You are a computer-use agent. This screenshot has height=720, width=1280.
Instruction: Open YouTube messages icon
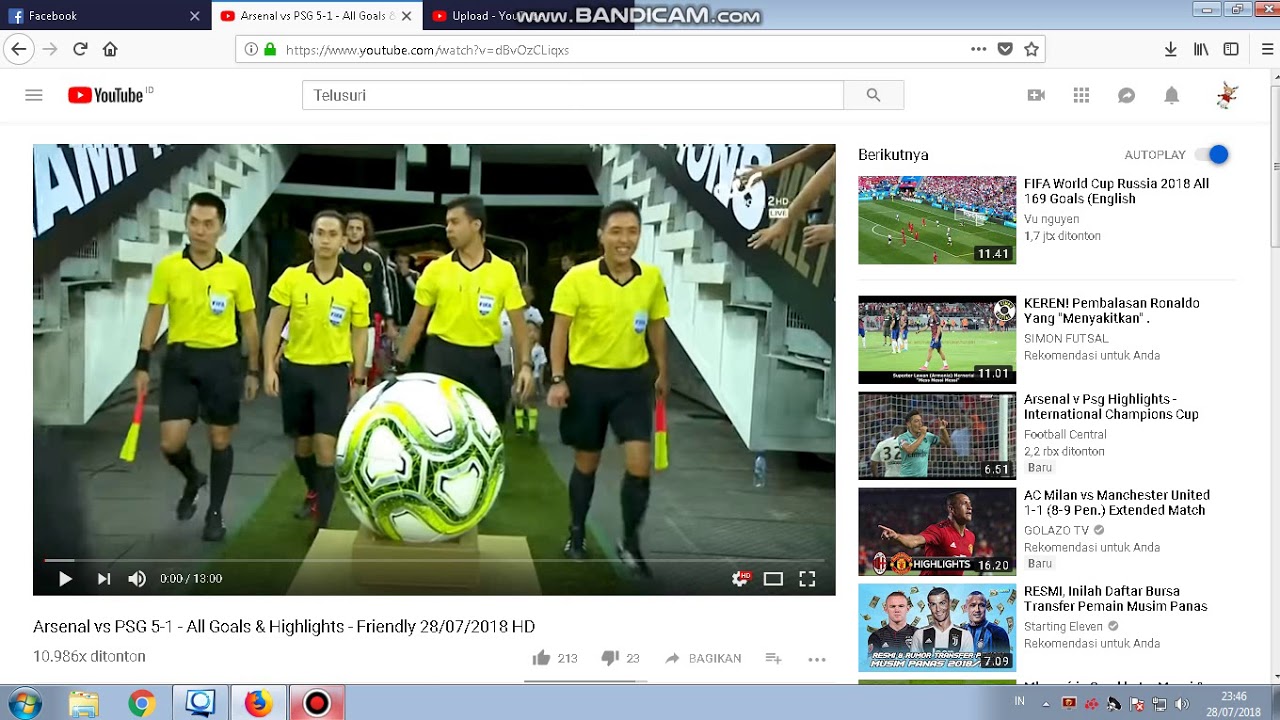point(1126,95)
